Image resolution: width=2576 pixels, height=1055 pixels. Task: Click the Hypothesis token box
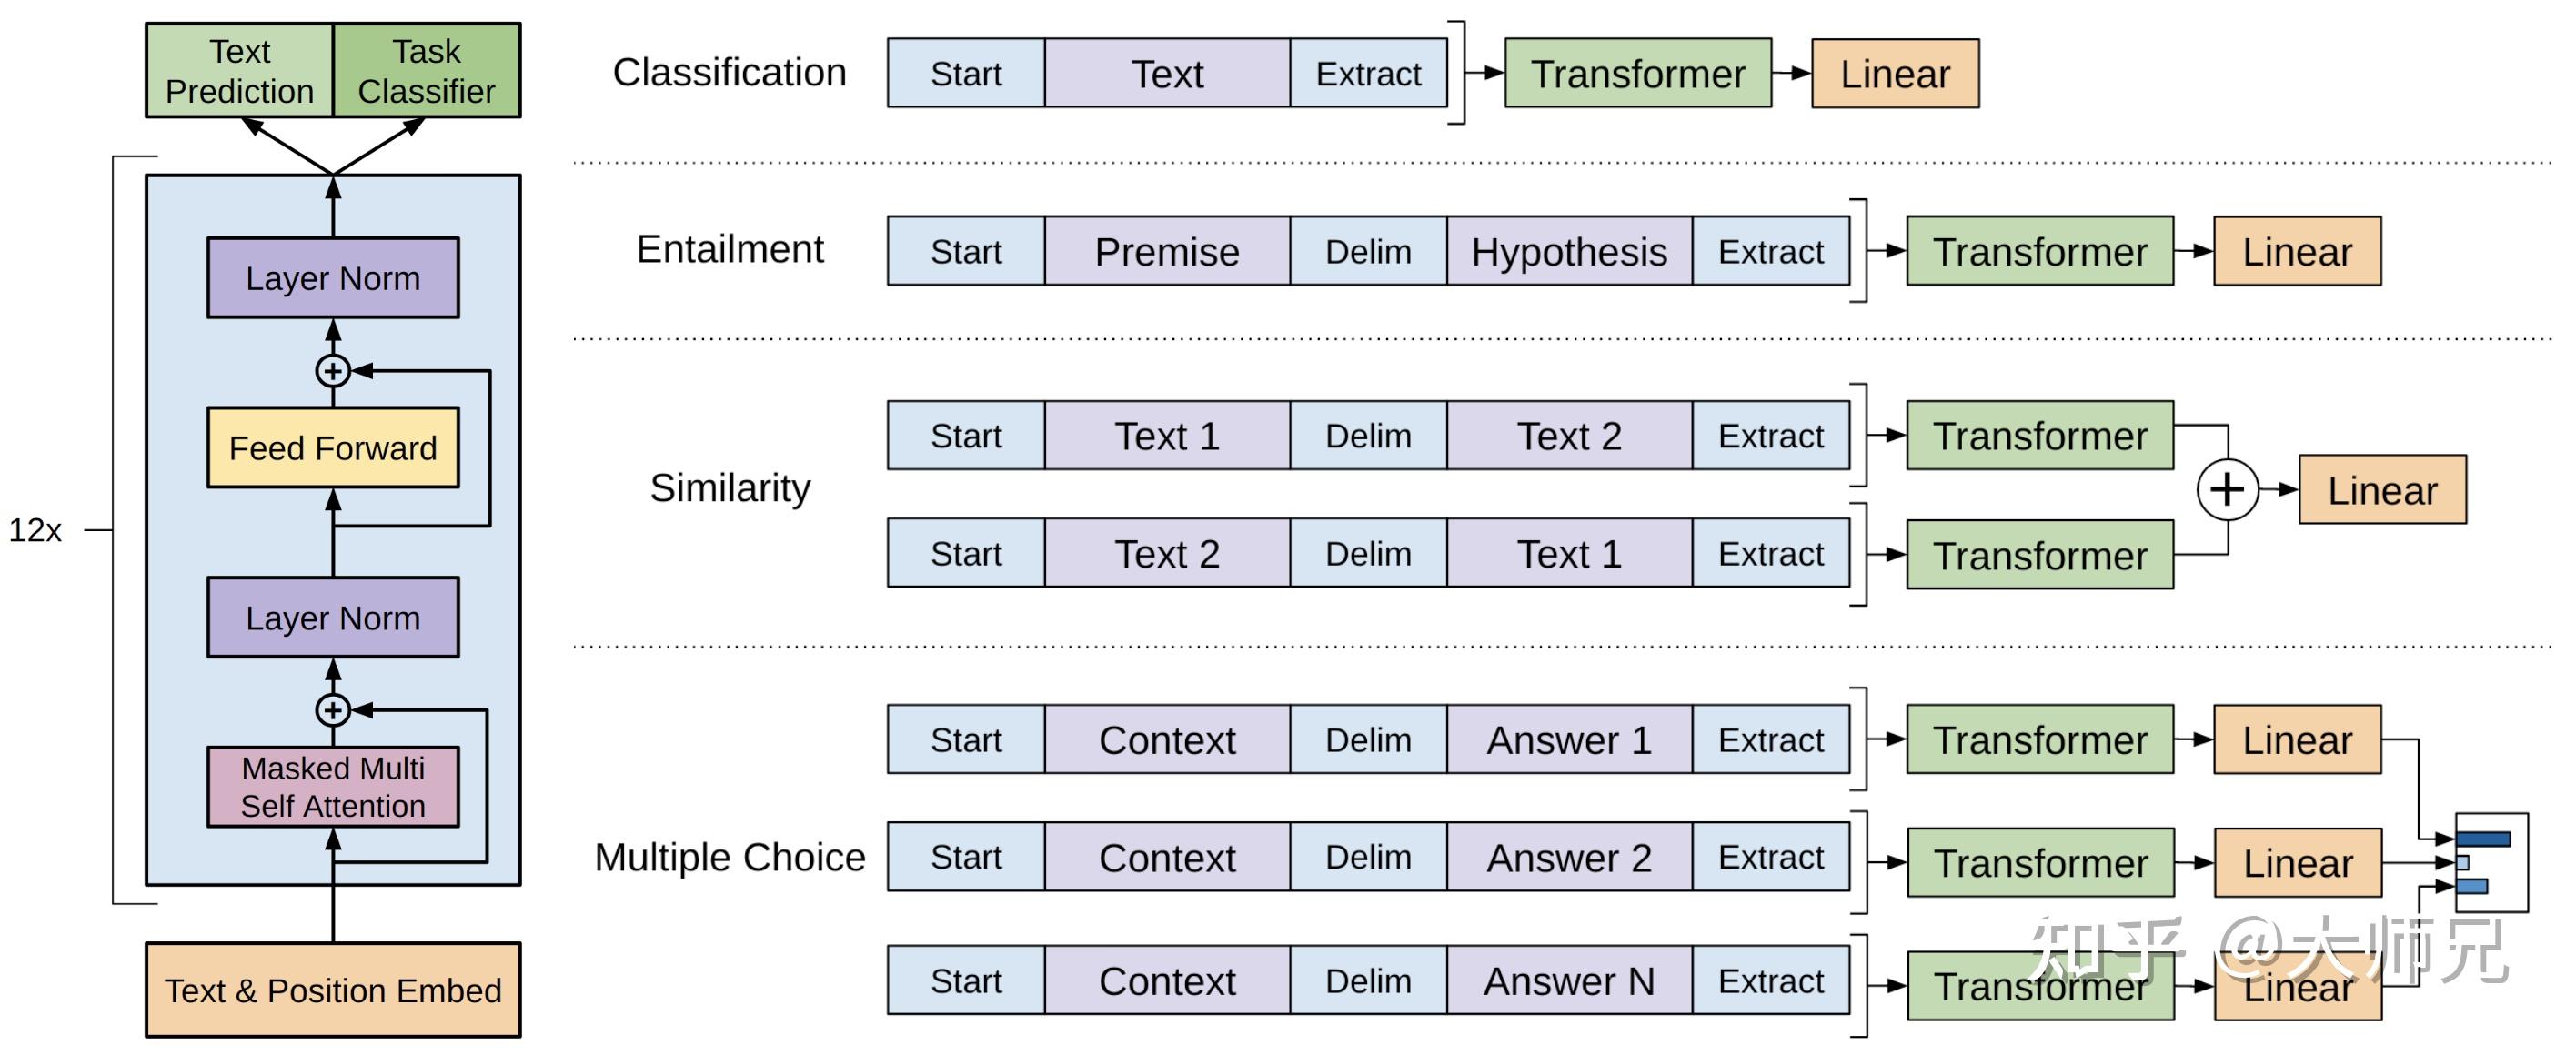(x=1569, y=251)
